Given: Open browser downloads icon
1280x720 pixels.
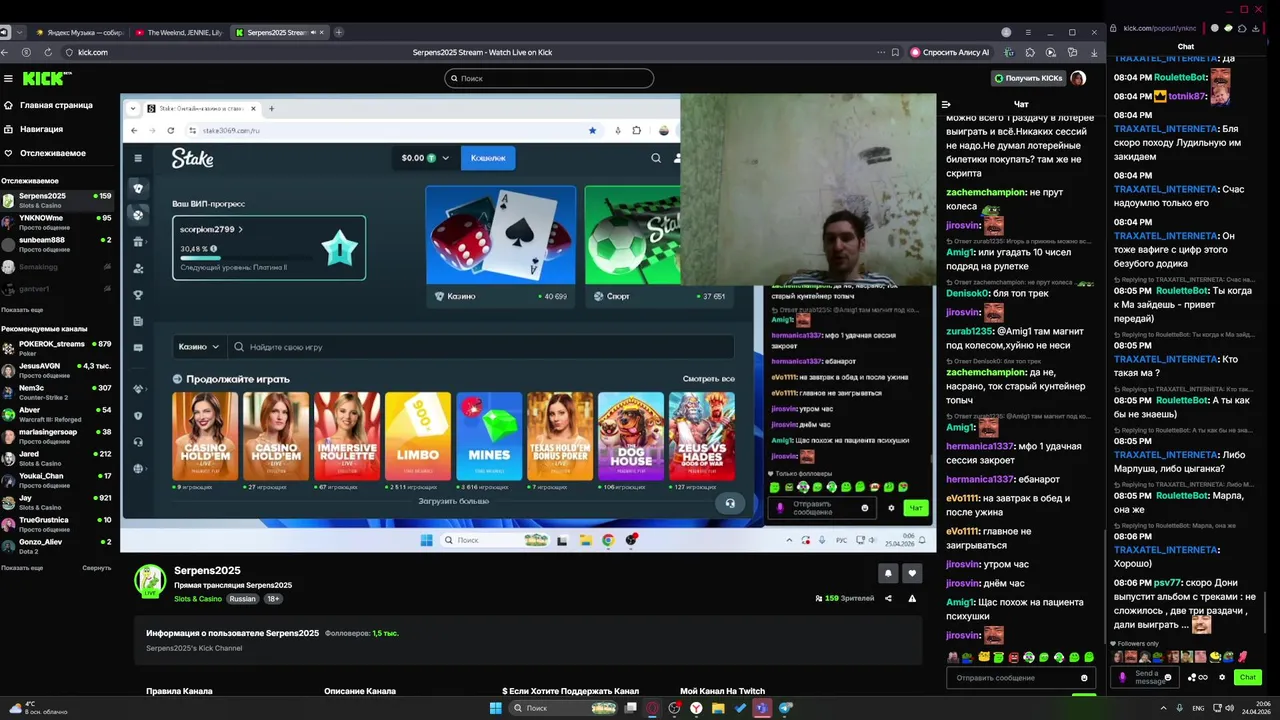Looking at the screenshot, I should click(x=1092, y=52).
